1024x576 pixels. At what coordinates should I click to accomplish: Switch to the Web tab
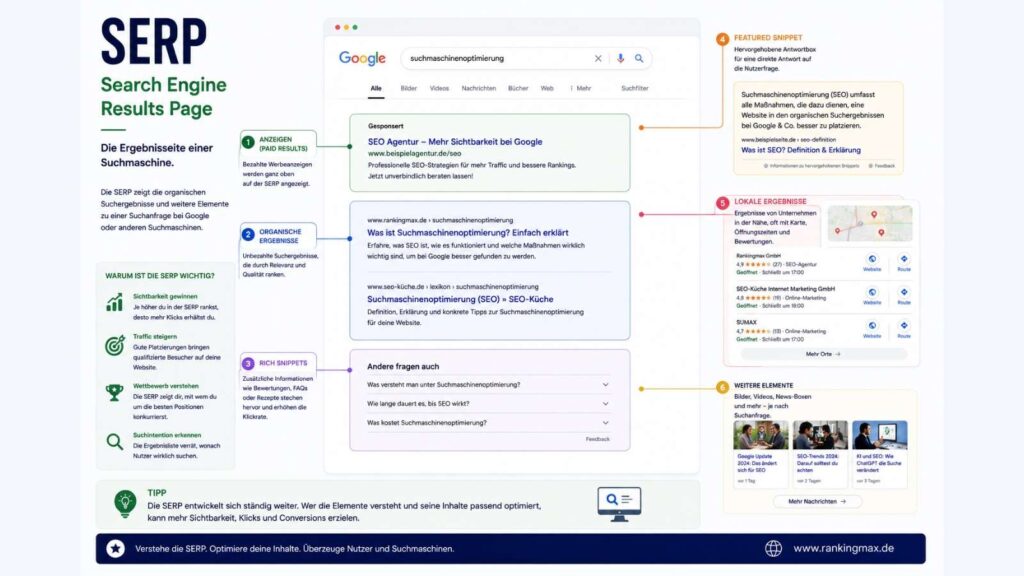(547, 88)
